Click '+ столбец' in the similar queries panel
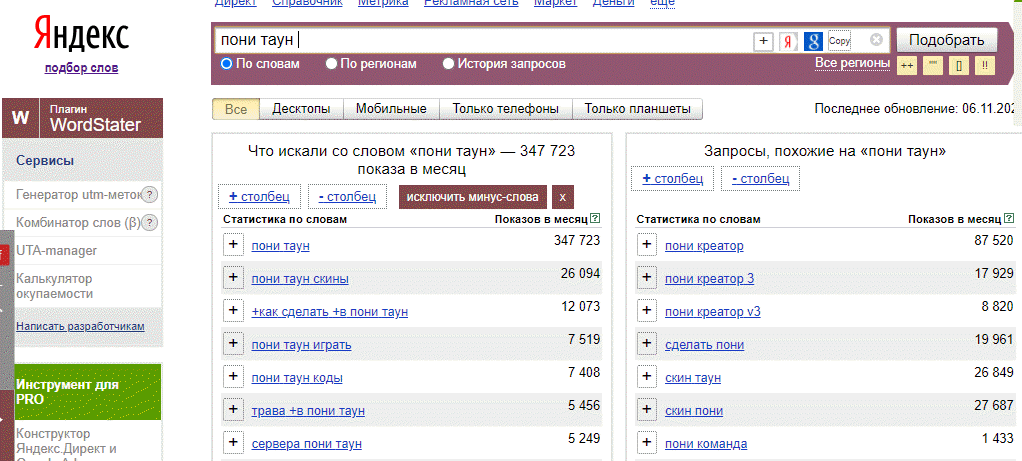 tap(673, 179)
